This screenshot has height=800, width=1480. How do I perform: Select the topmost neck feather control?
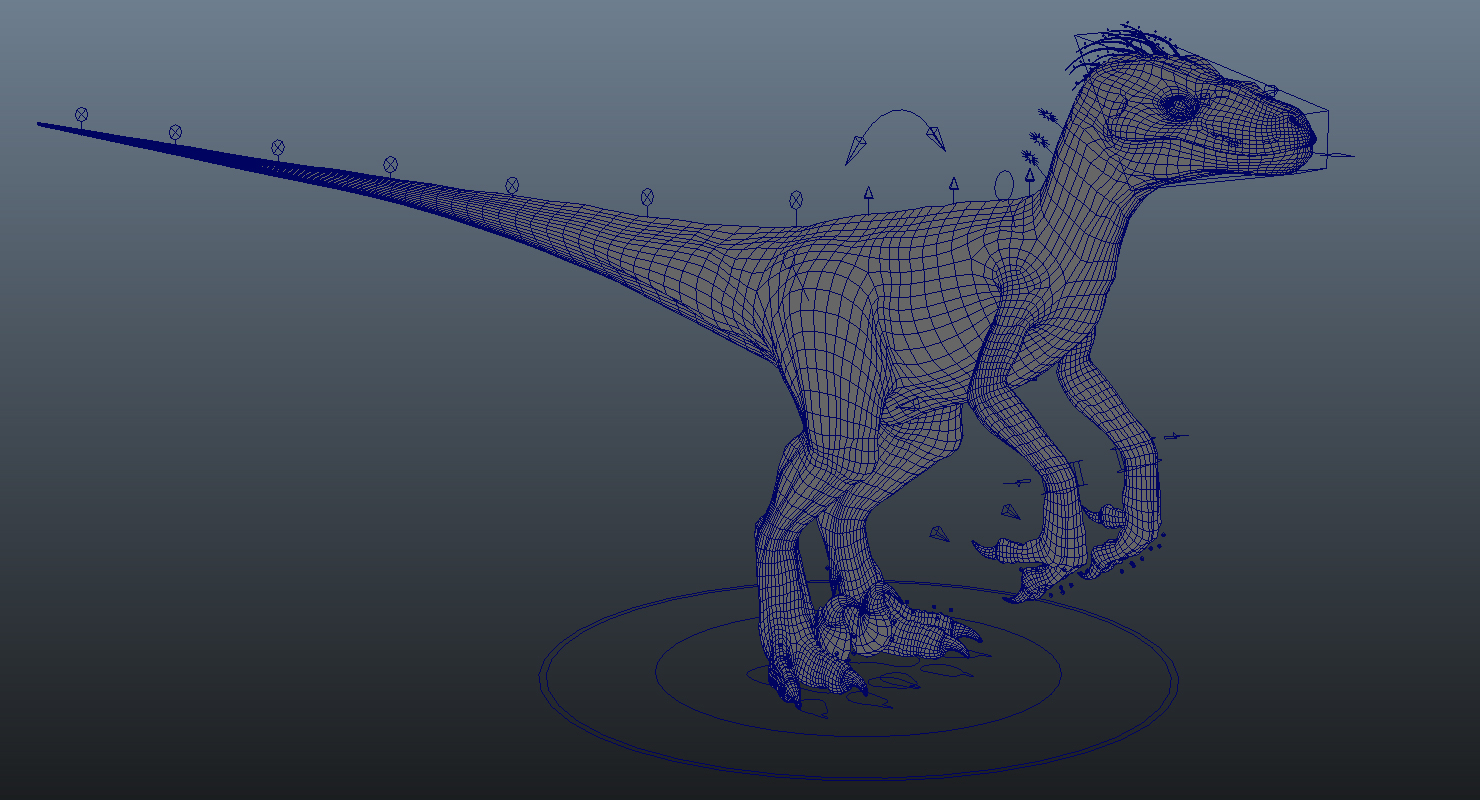click(1047, 116)
